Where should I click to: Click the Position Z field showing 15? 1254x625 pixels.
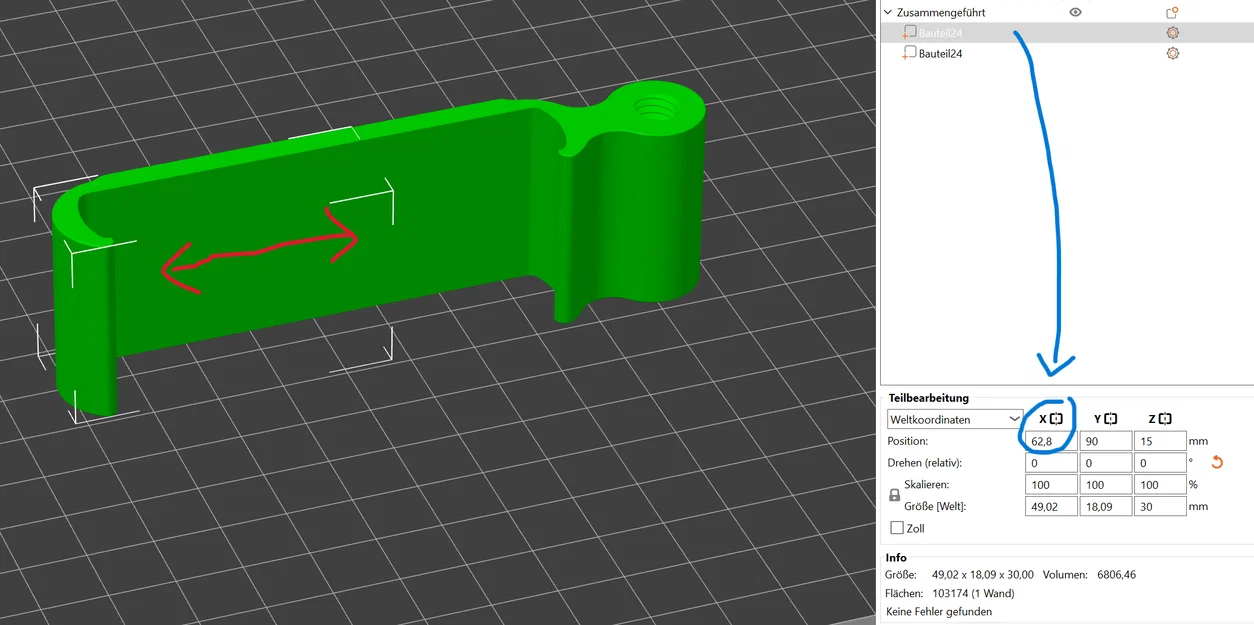[1160, 441]
